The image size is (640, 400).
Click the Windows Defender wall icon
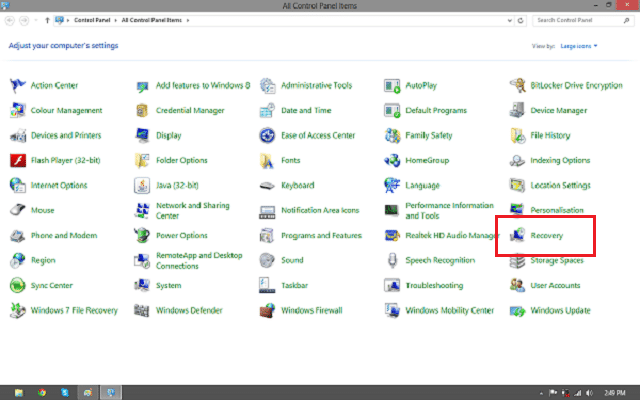tap(142, 310)
